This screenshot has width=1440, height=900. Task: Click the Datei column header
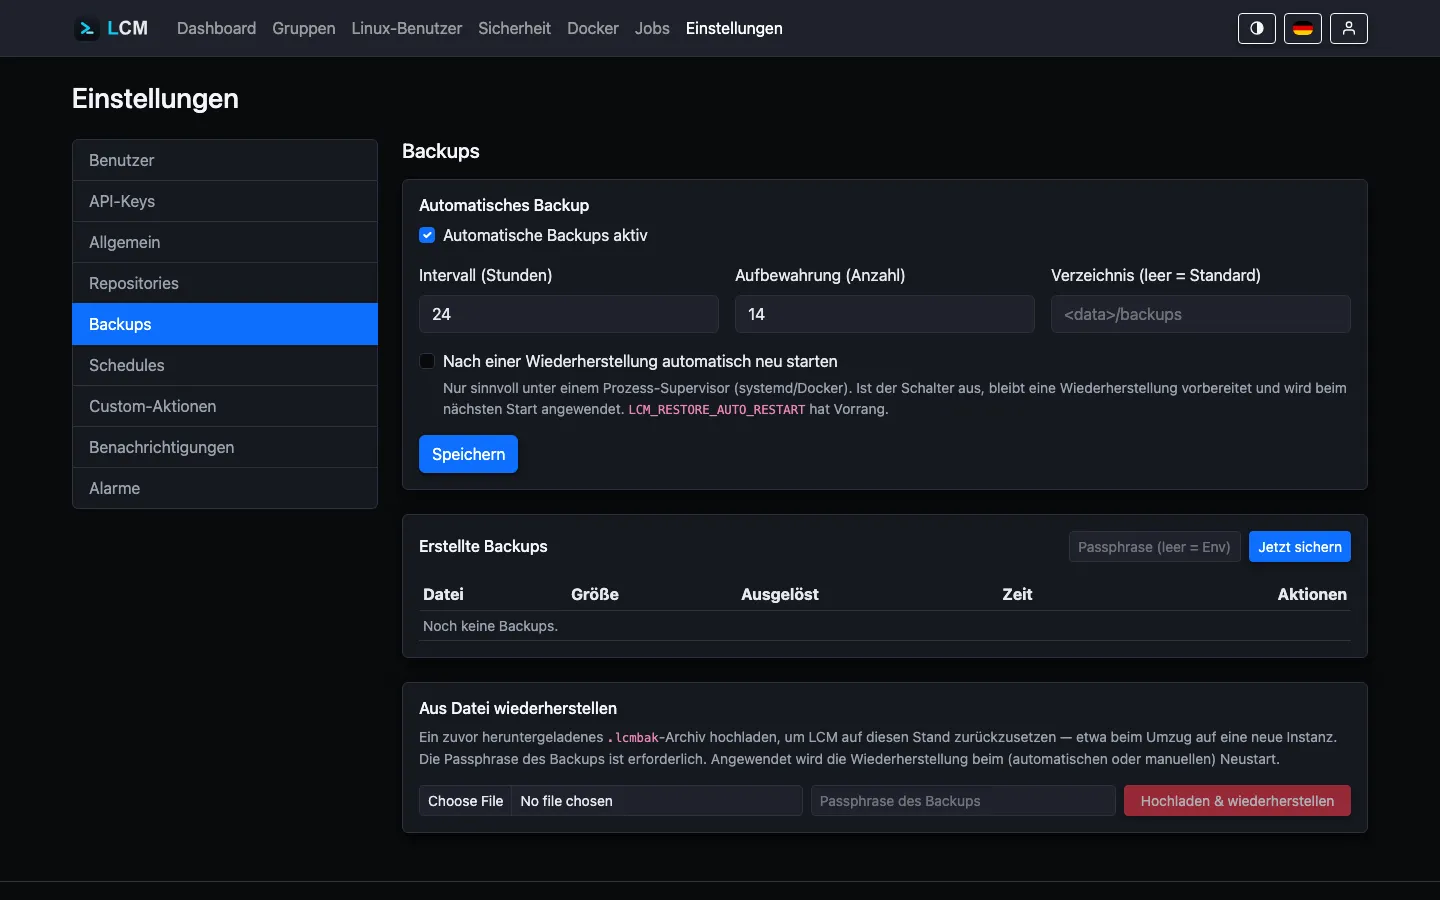coord(443,594)
